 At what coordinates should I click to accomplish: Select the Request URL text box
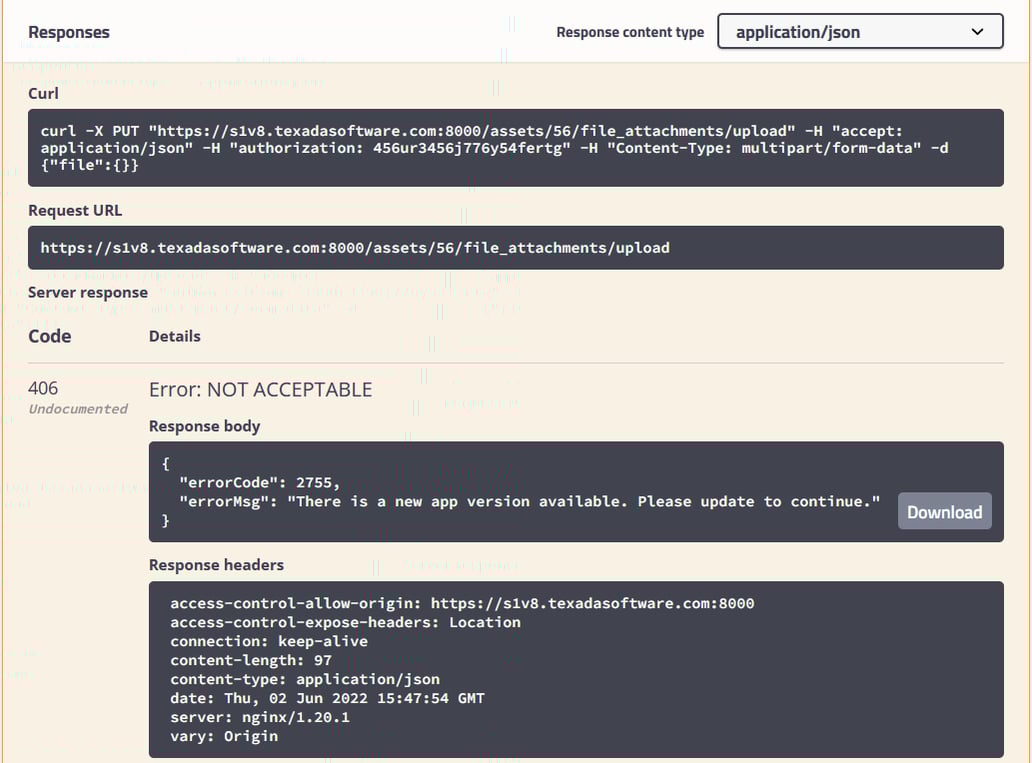pos(515,247)
